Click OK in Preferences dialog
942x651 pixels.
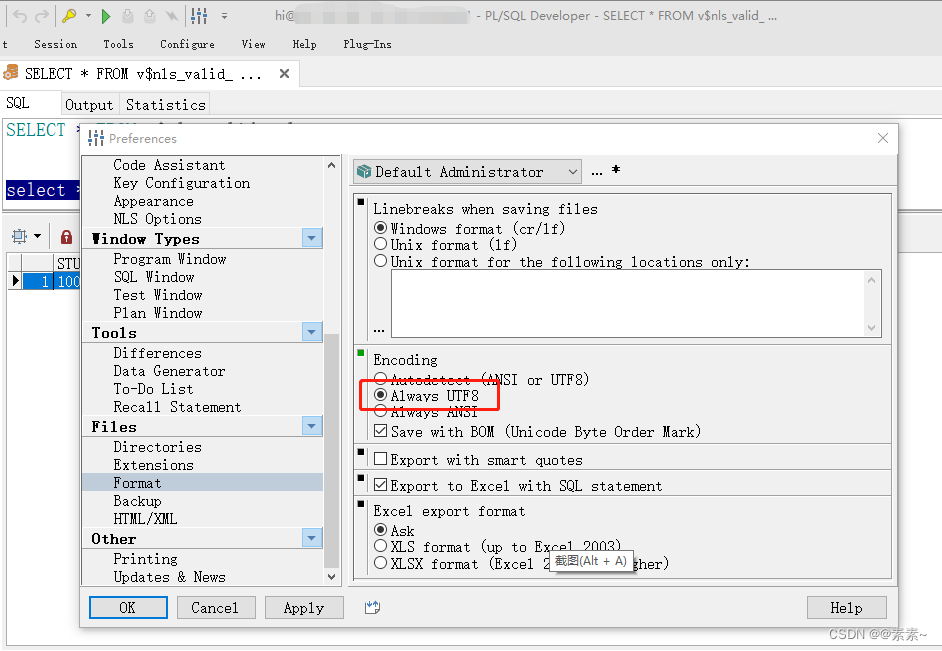pyautogui.click(x=128, y=608)
